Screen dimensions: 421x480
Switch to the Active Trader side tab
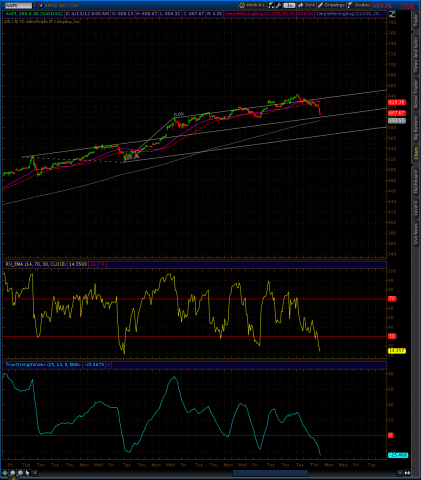point(416,94)
